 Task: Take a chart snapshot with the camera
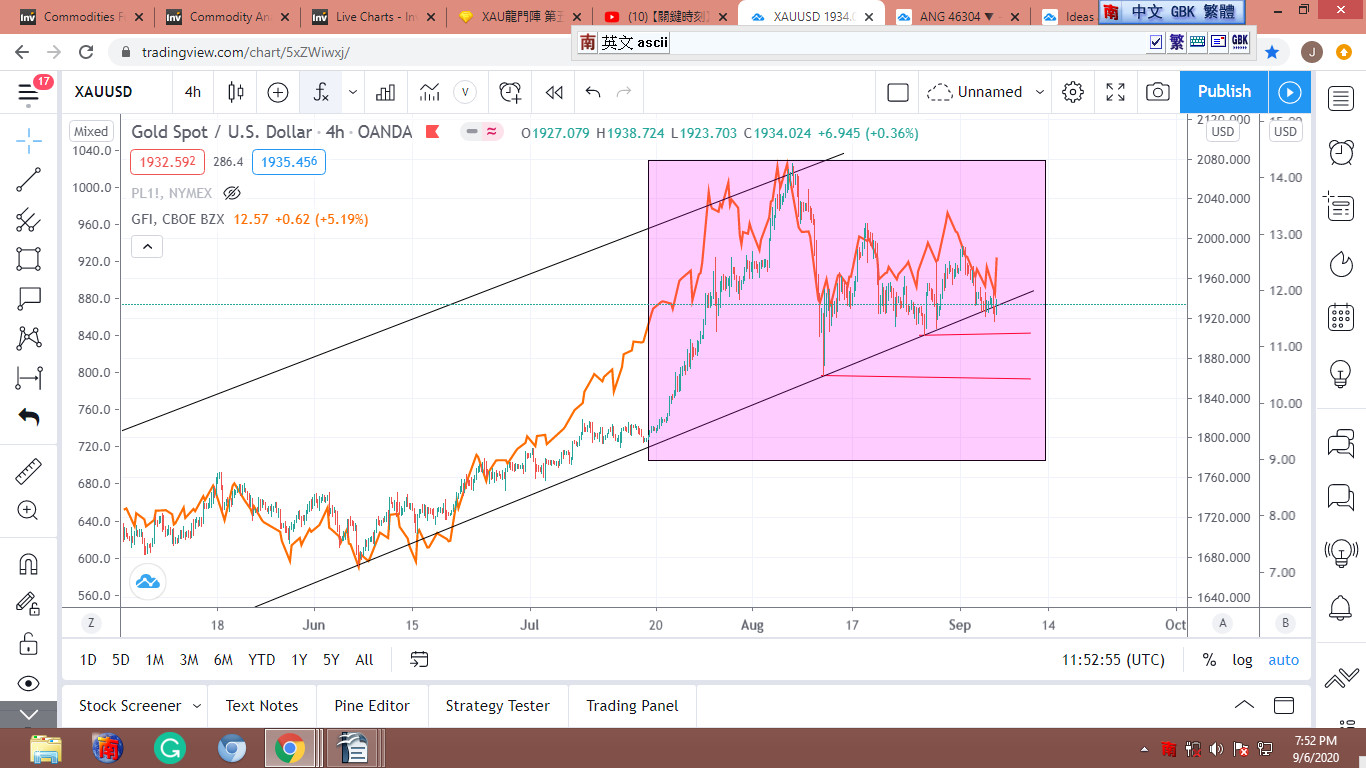click(x=1158, y=92)
